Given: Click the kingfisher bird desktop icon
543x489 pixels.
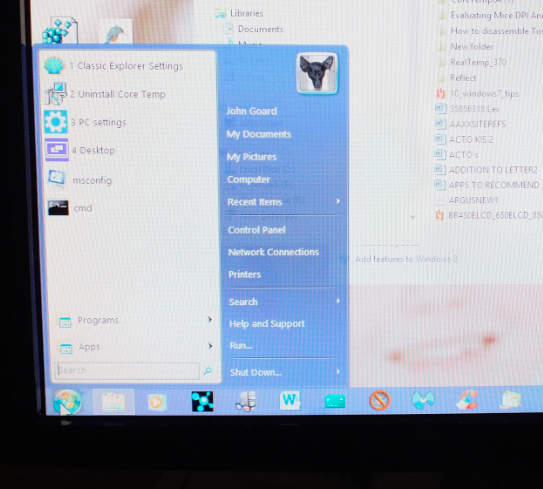Looking at the screenshot, I should 116,33.
